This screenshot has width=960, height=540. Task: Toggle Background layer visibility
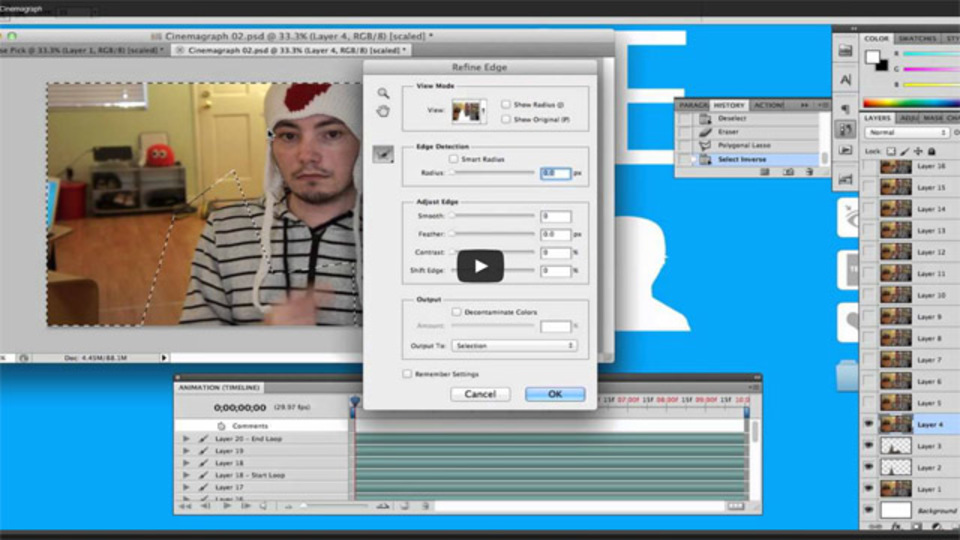point(869,510)
